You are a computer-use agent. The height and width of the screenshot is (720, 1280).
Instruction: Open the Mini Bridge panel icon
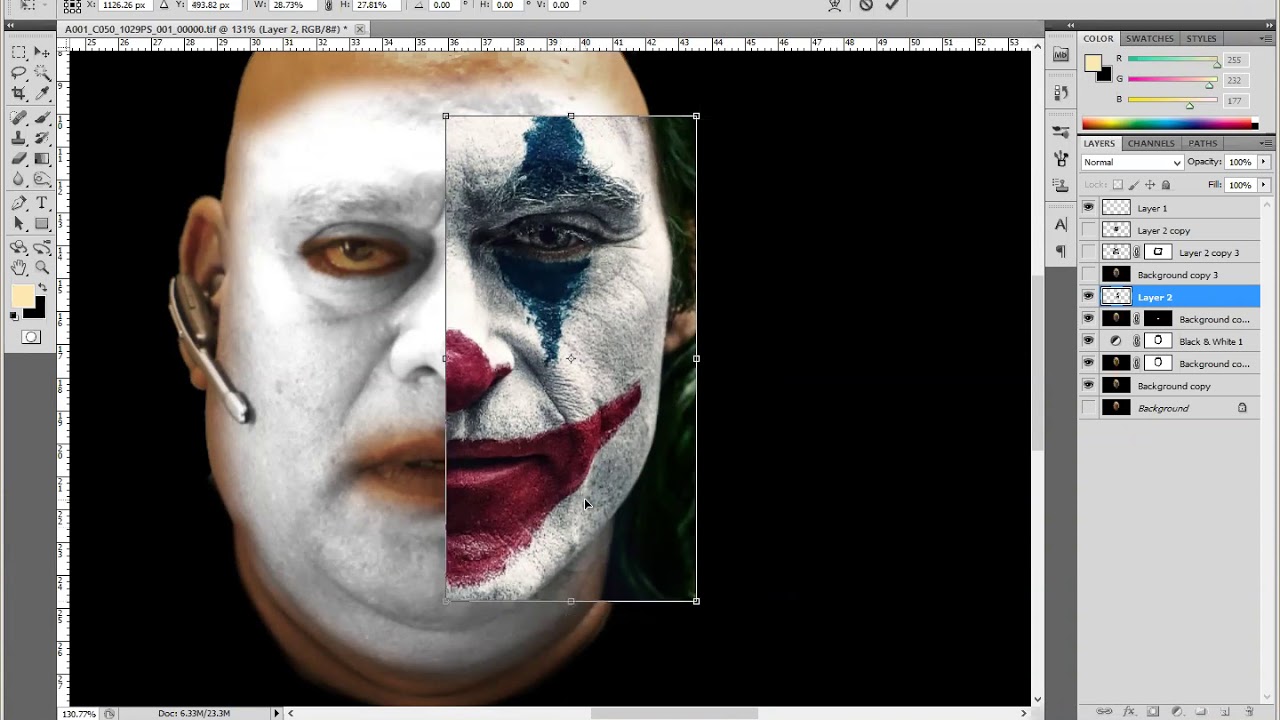coord(1061,55)
